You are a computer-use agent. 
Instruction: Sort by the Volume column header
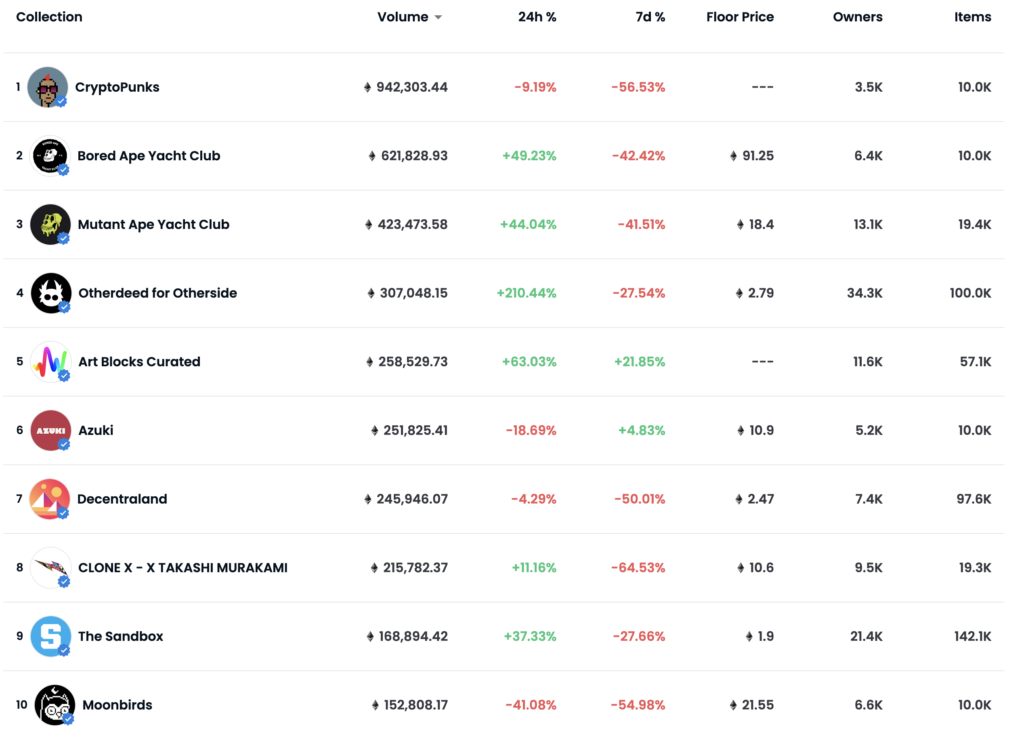point(403,17)
